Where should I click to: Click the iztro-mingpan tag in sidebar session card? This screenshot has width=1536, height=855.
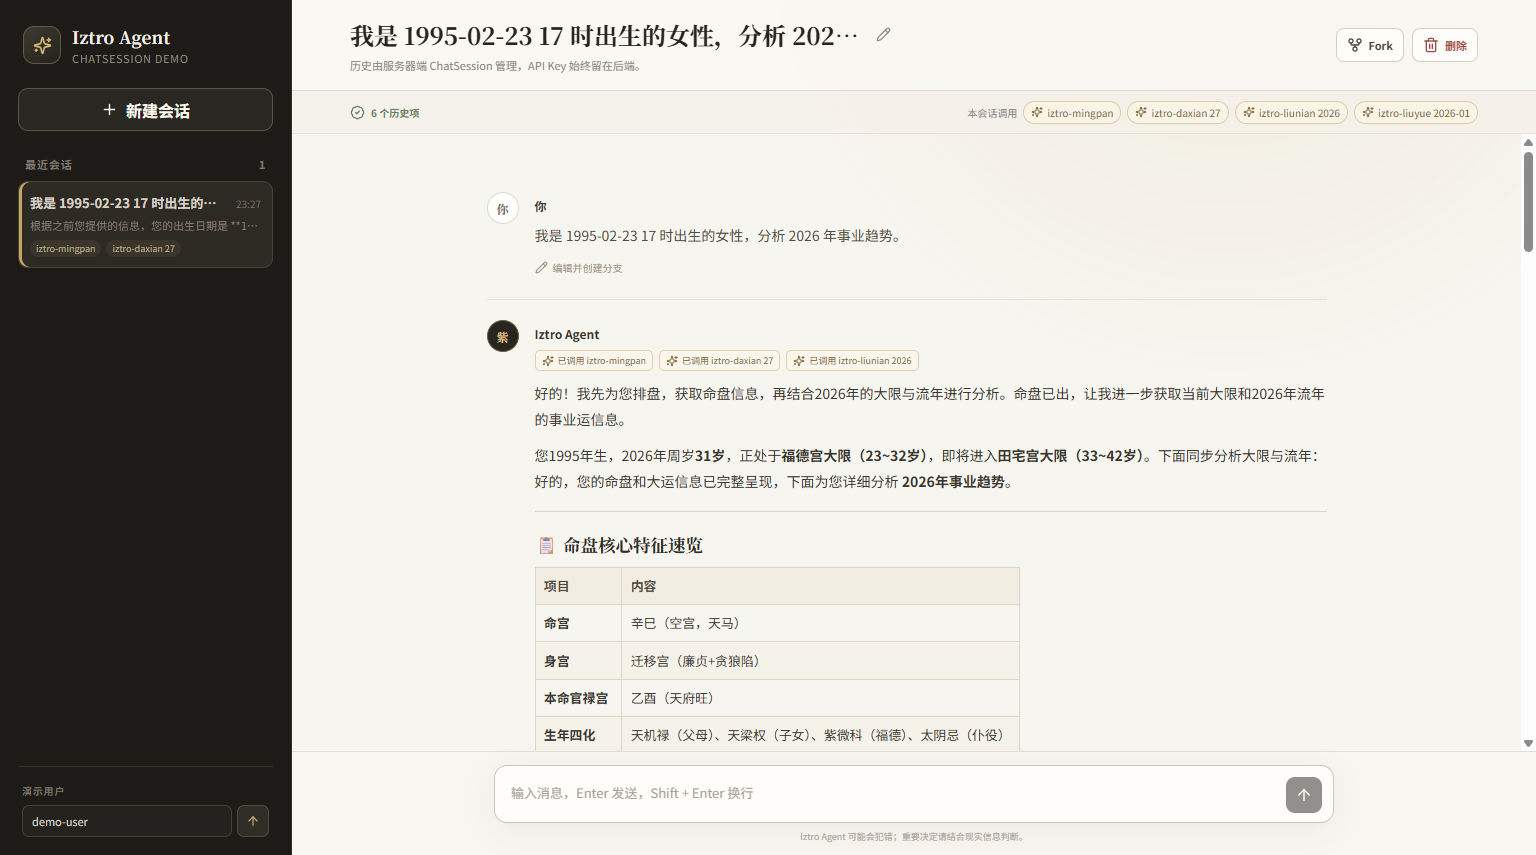pos(66,249)
